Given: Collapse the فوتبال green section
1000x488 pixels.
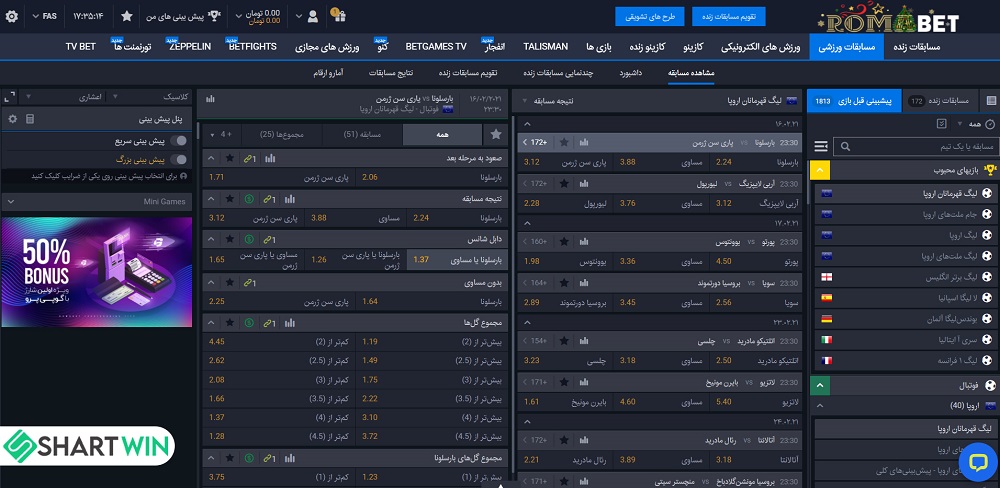Looking at the screenshot, I should tap(820, 385).
